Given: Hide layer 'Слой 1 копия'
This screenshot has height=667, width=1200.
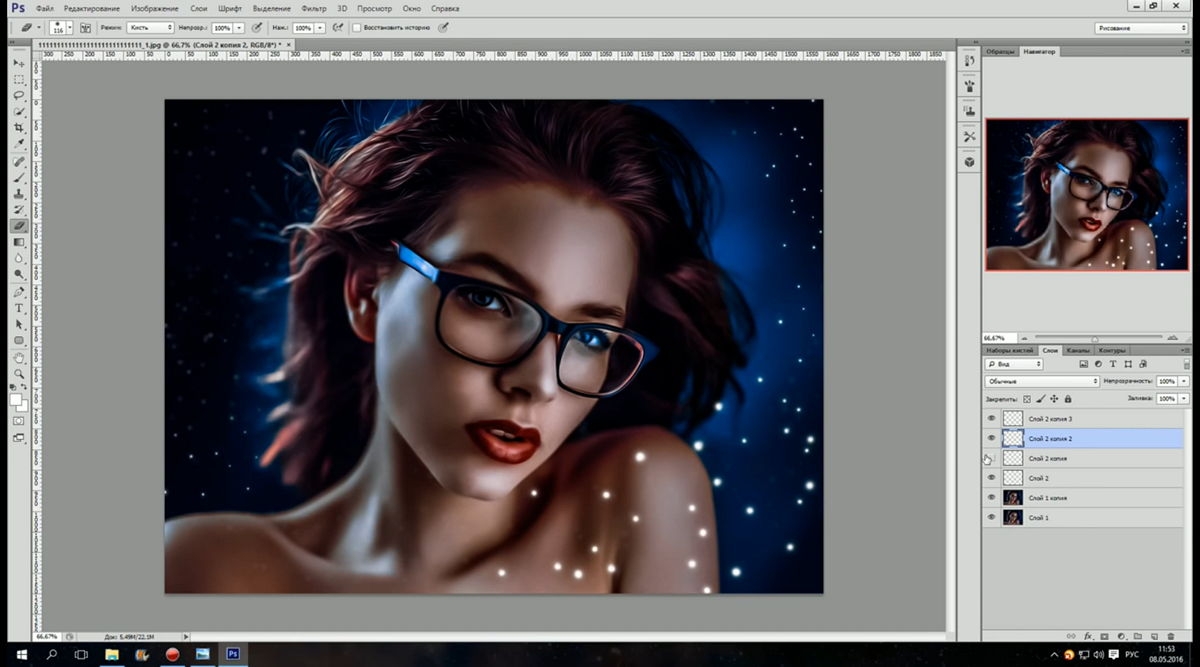Looking at the screenshot, I should pyautogui.click(x=992, y=497).
